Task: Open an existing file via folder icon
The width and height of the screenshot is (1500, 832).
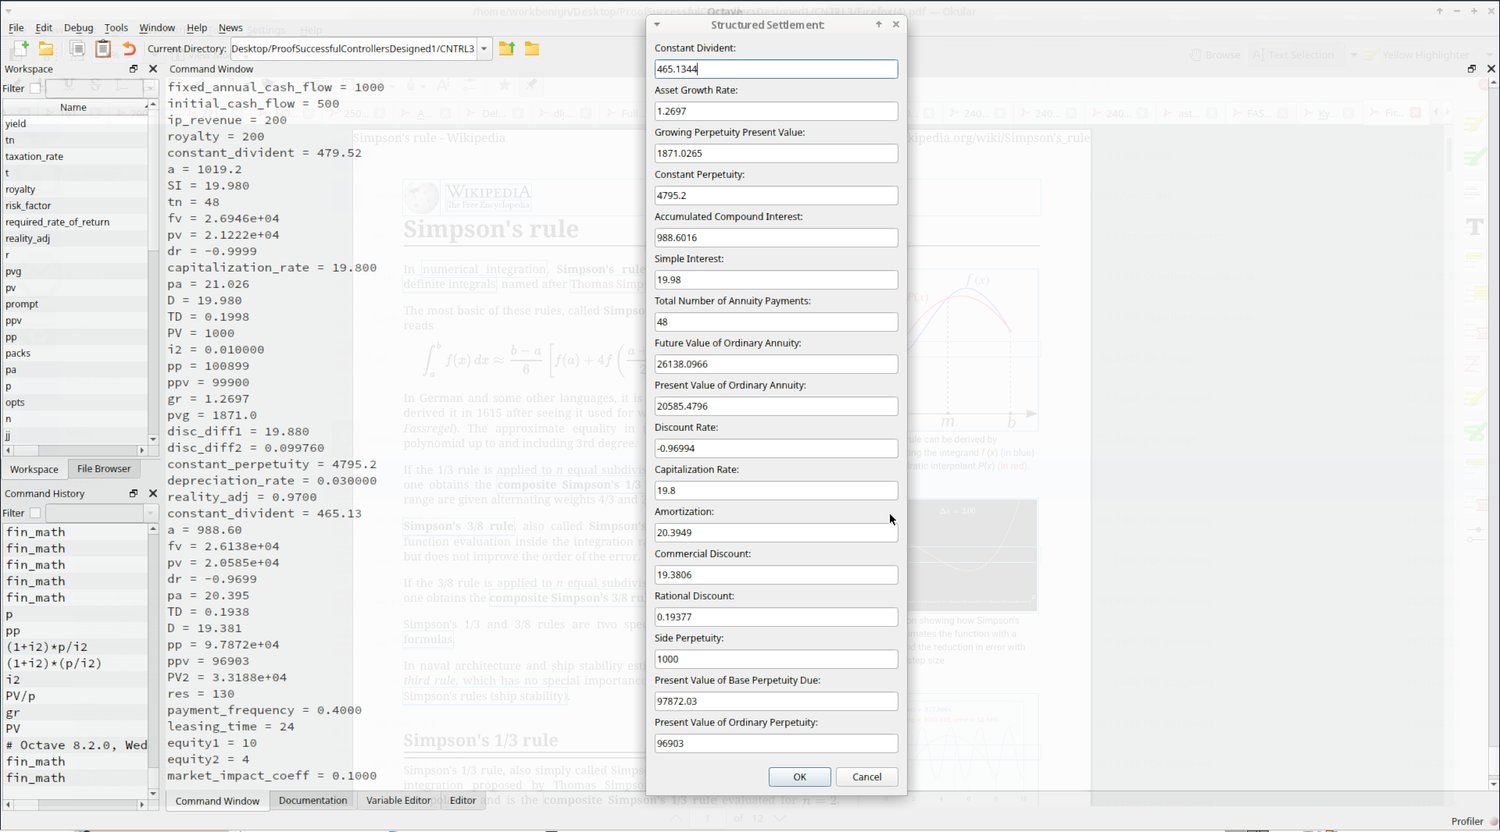Action: pos(46,48)
